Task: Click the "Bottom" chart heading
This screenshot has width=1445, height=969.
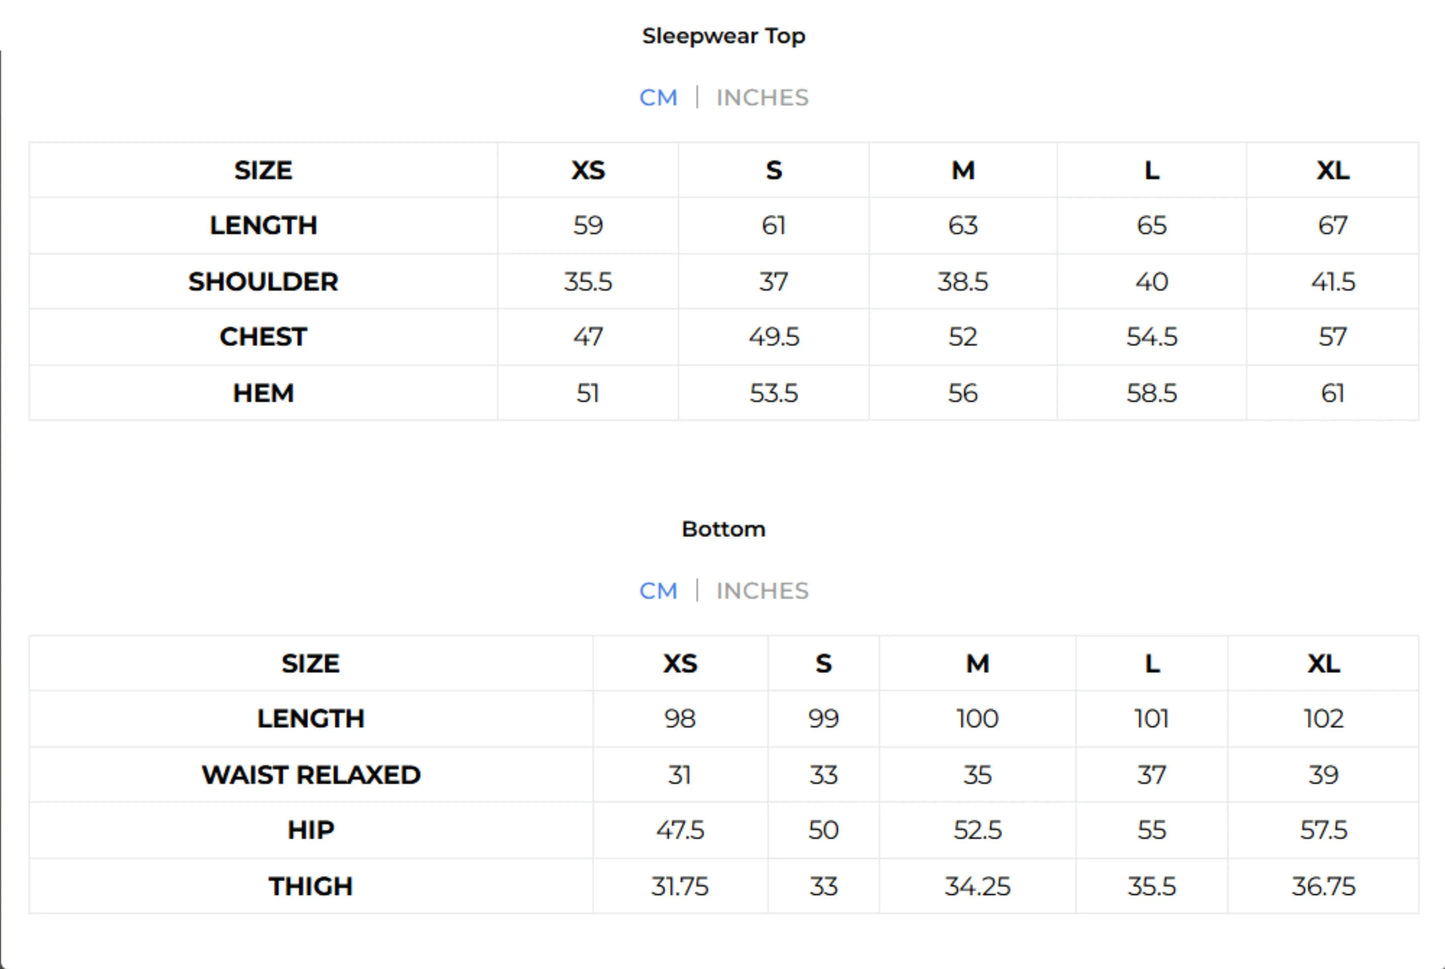Action: 723,529
